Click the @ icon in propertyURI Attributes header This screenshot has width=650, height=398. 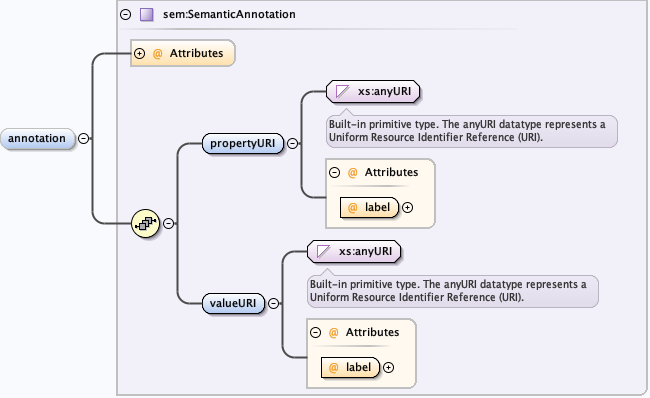pyautogui.click(x=352, y=172)
